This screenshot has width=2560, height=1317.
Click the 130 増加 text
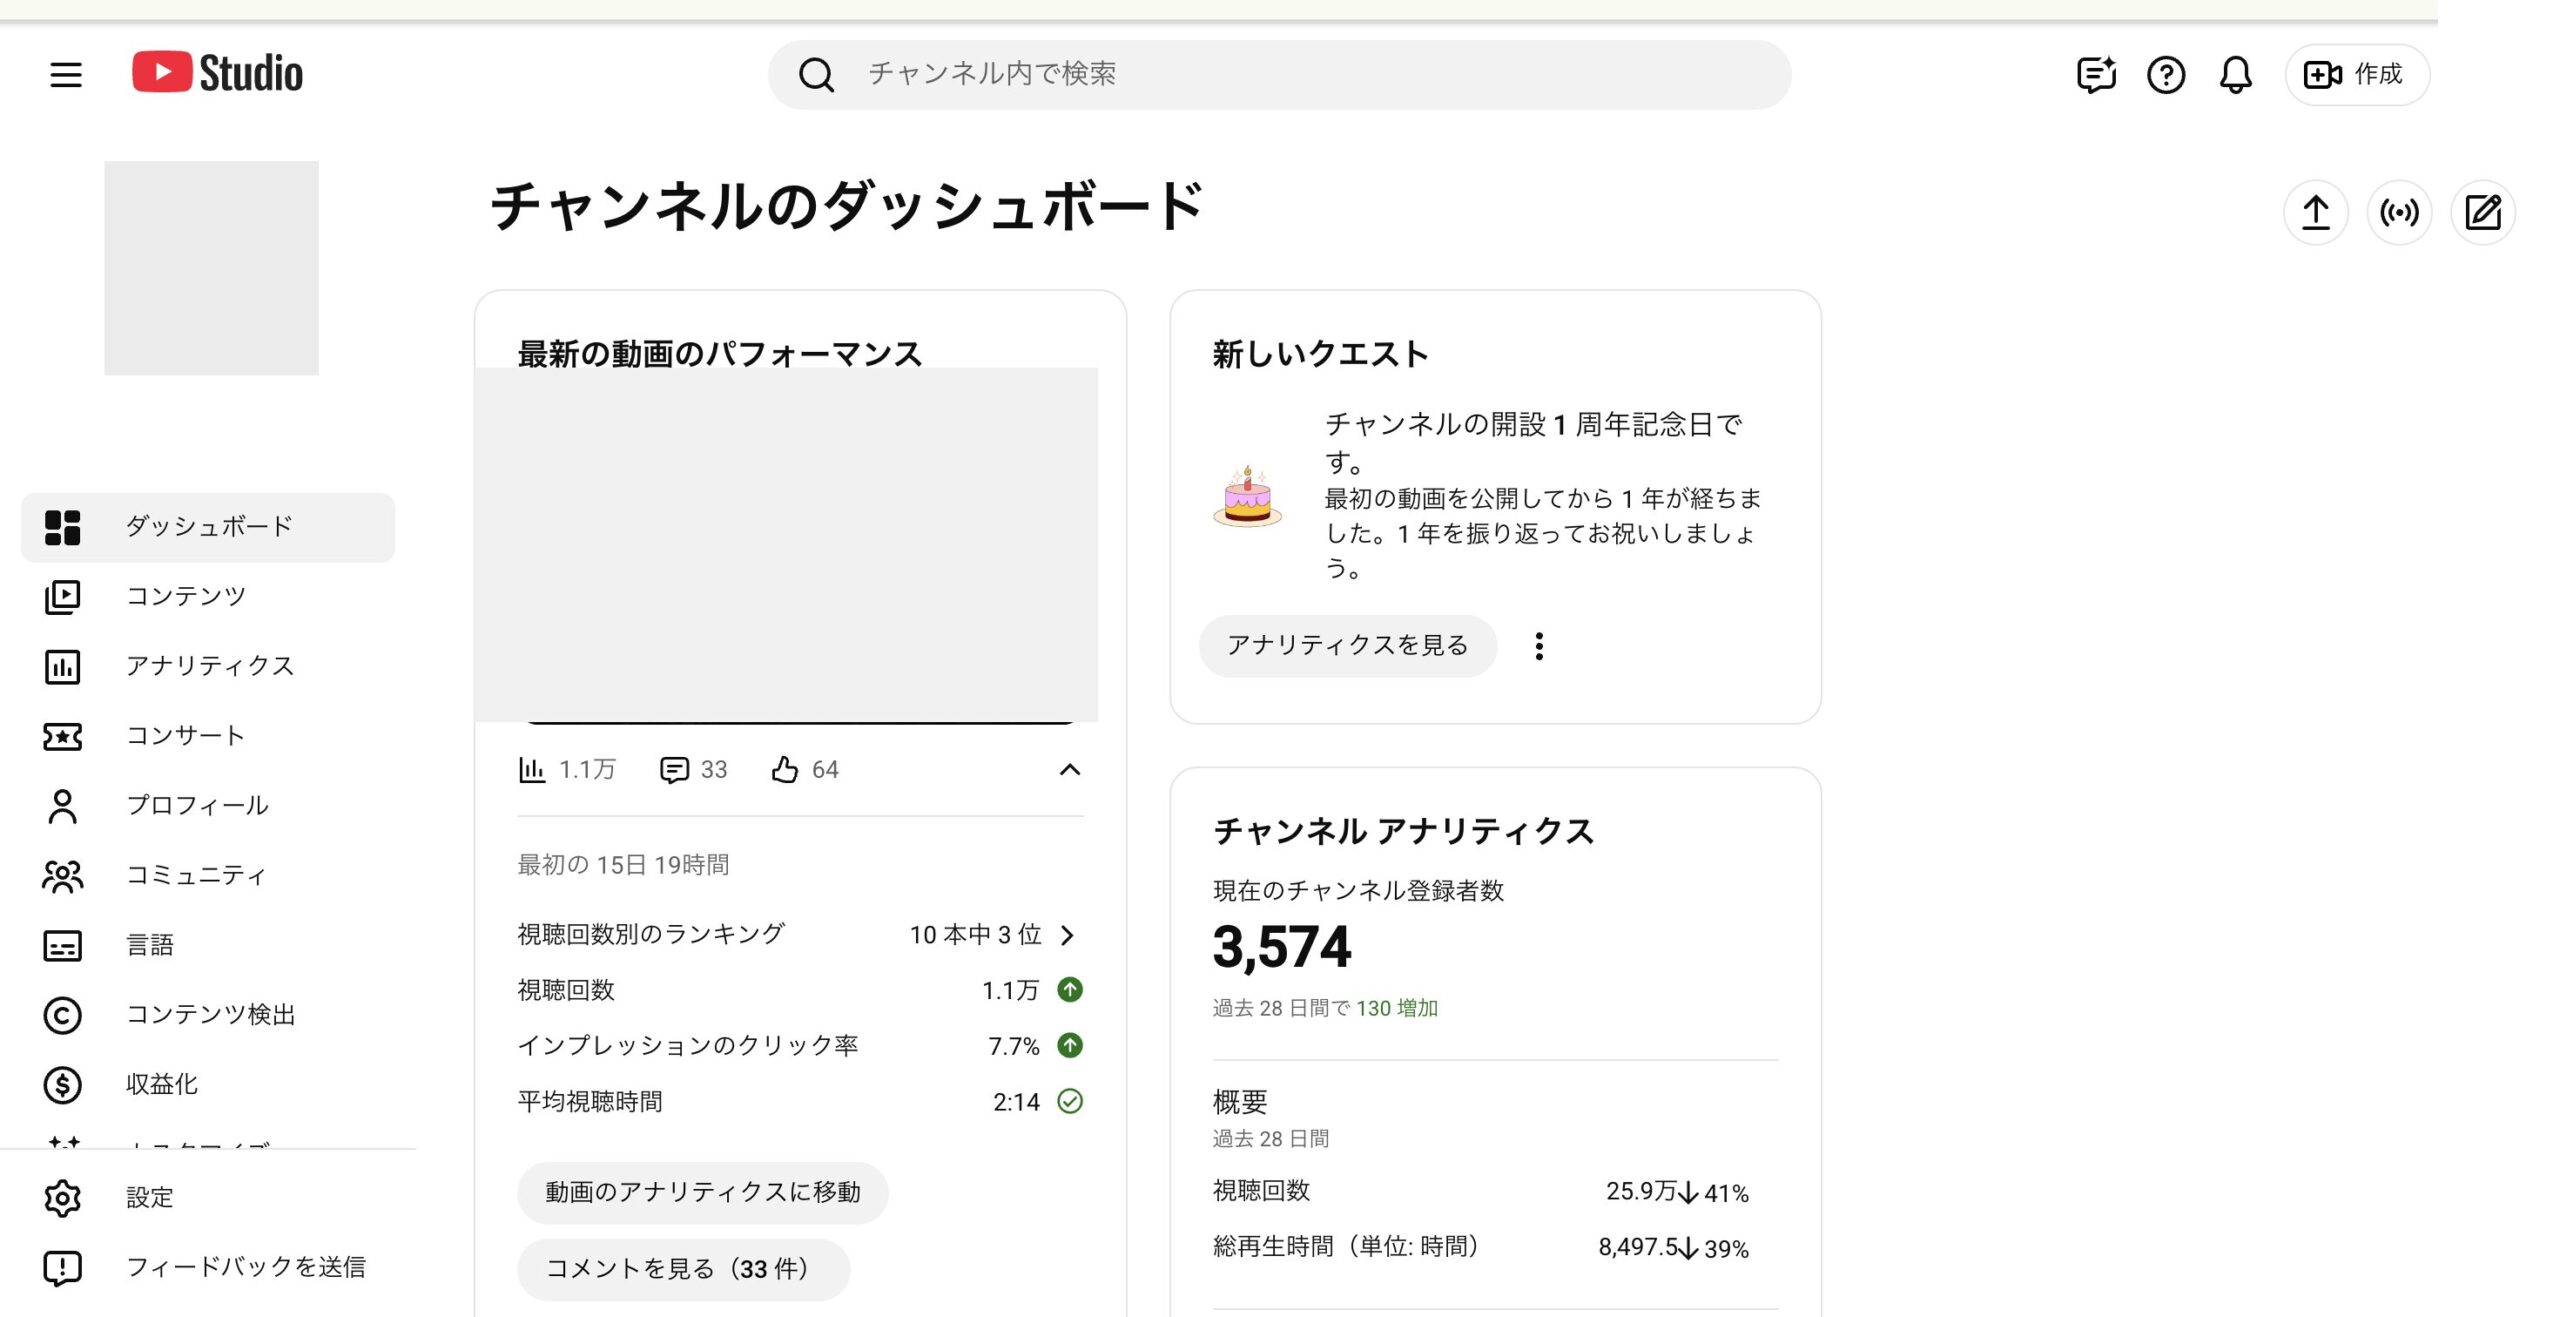(1396, 1008)
